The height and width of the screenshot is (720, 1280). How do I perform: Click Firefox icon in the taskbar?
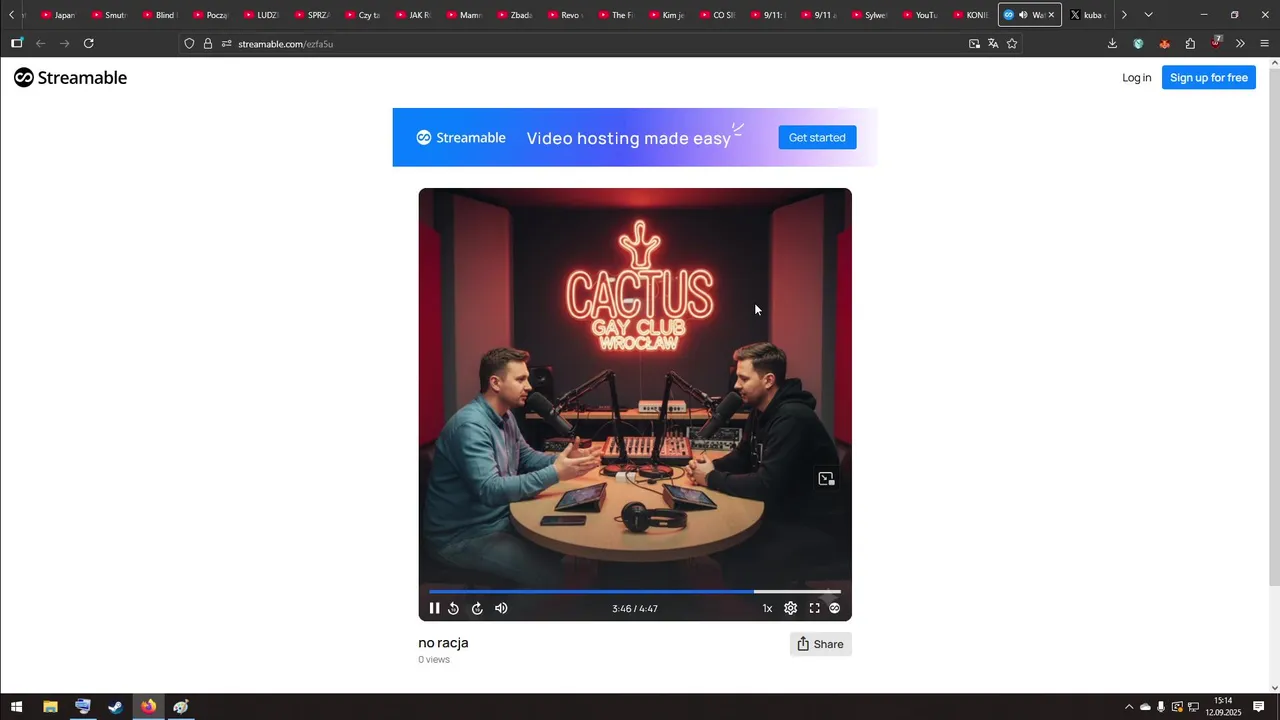(148, 707)
